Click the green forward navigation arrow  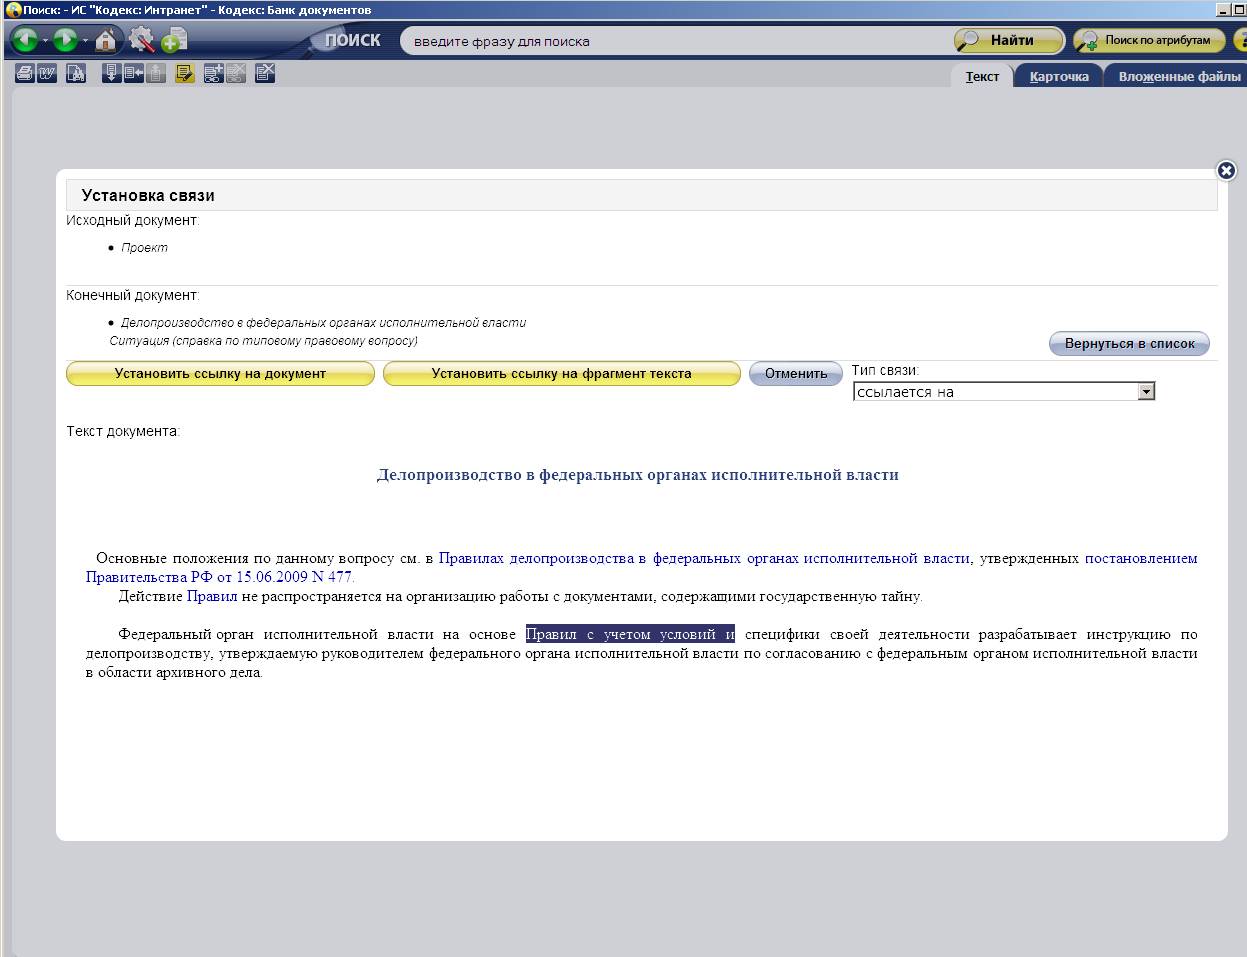coord(65,40)
